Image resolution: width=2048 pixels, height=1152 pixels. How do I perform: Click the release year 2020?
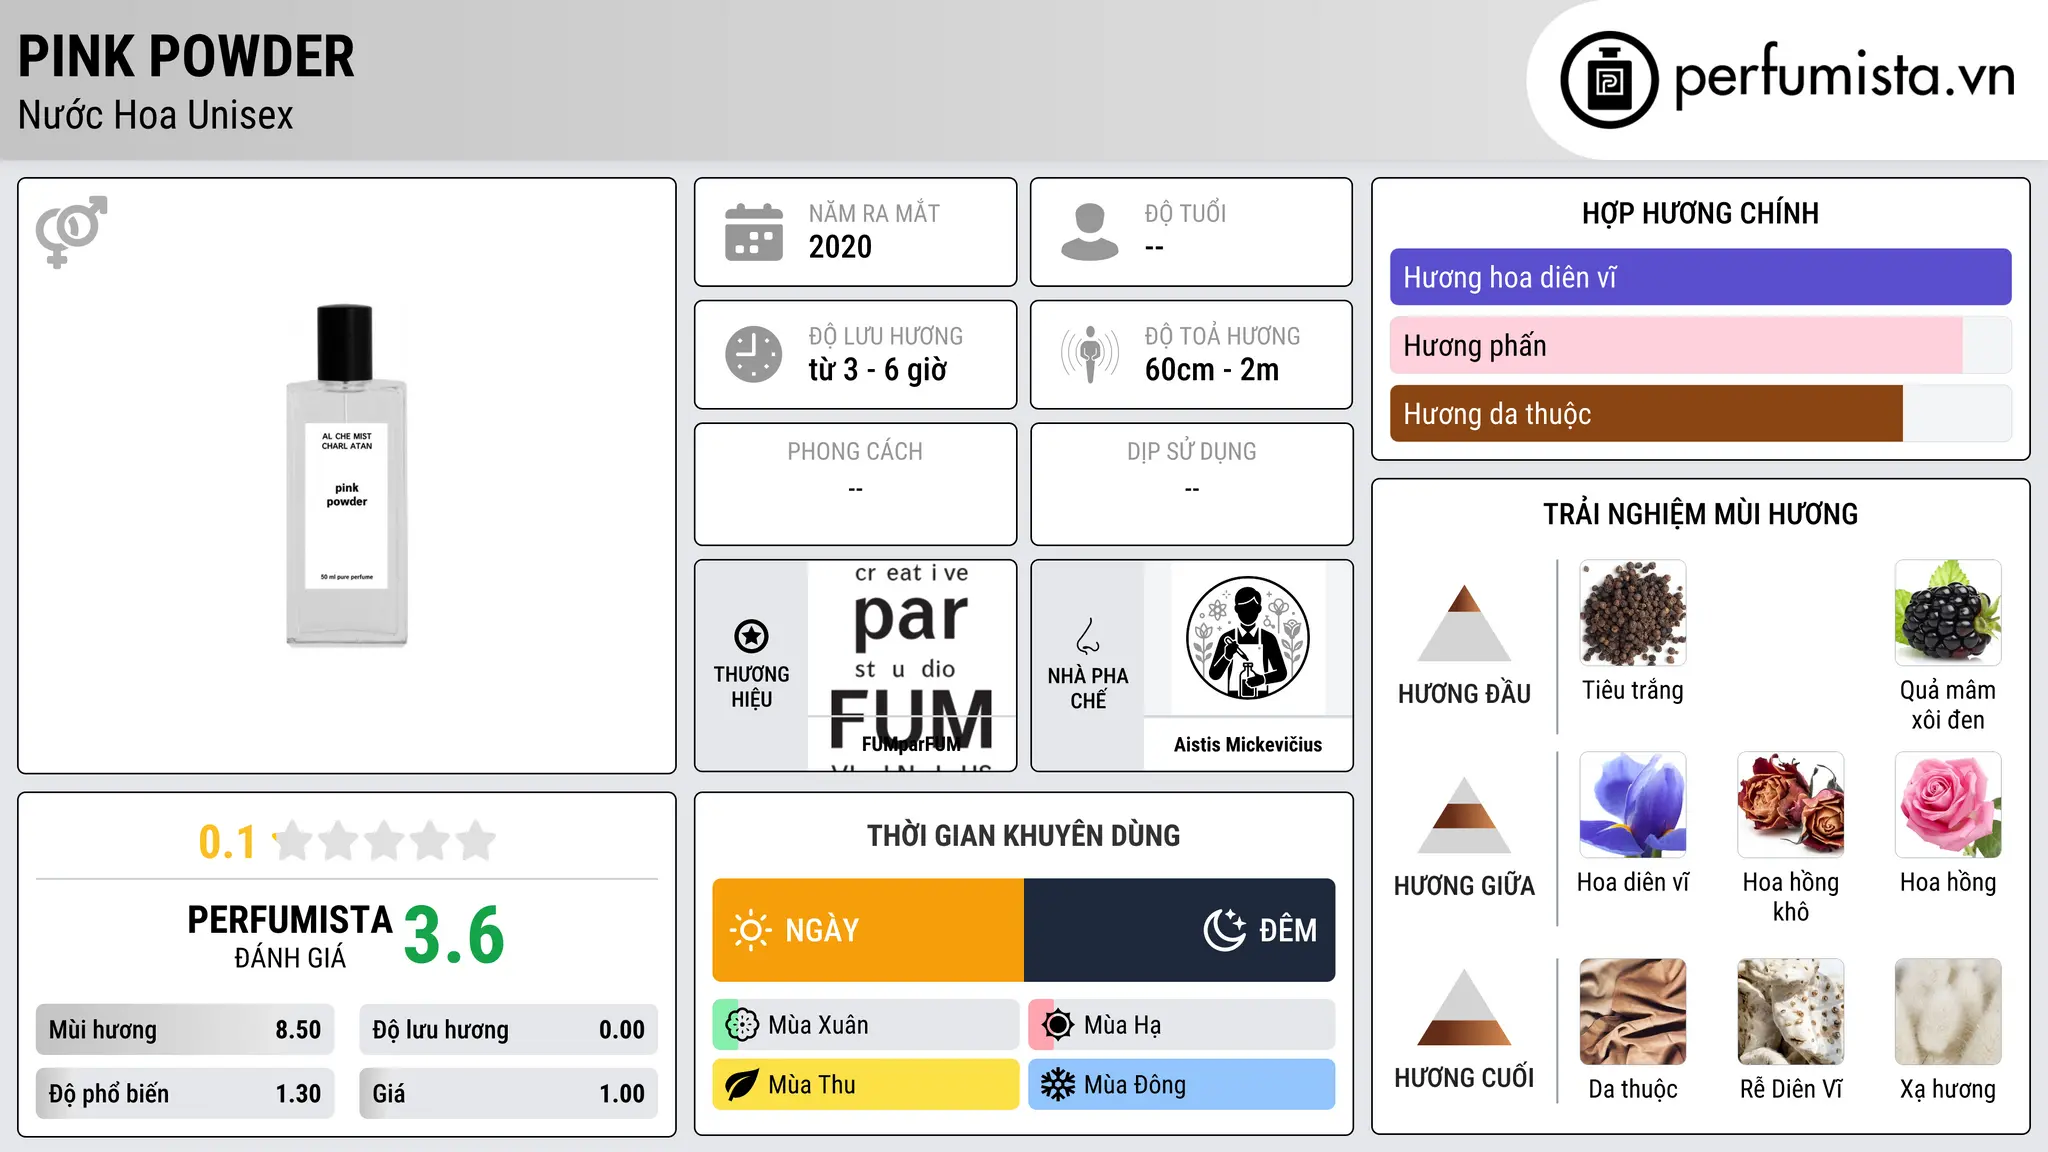click(840, 247)
